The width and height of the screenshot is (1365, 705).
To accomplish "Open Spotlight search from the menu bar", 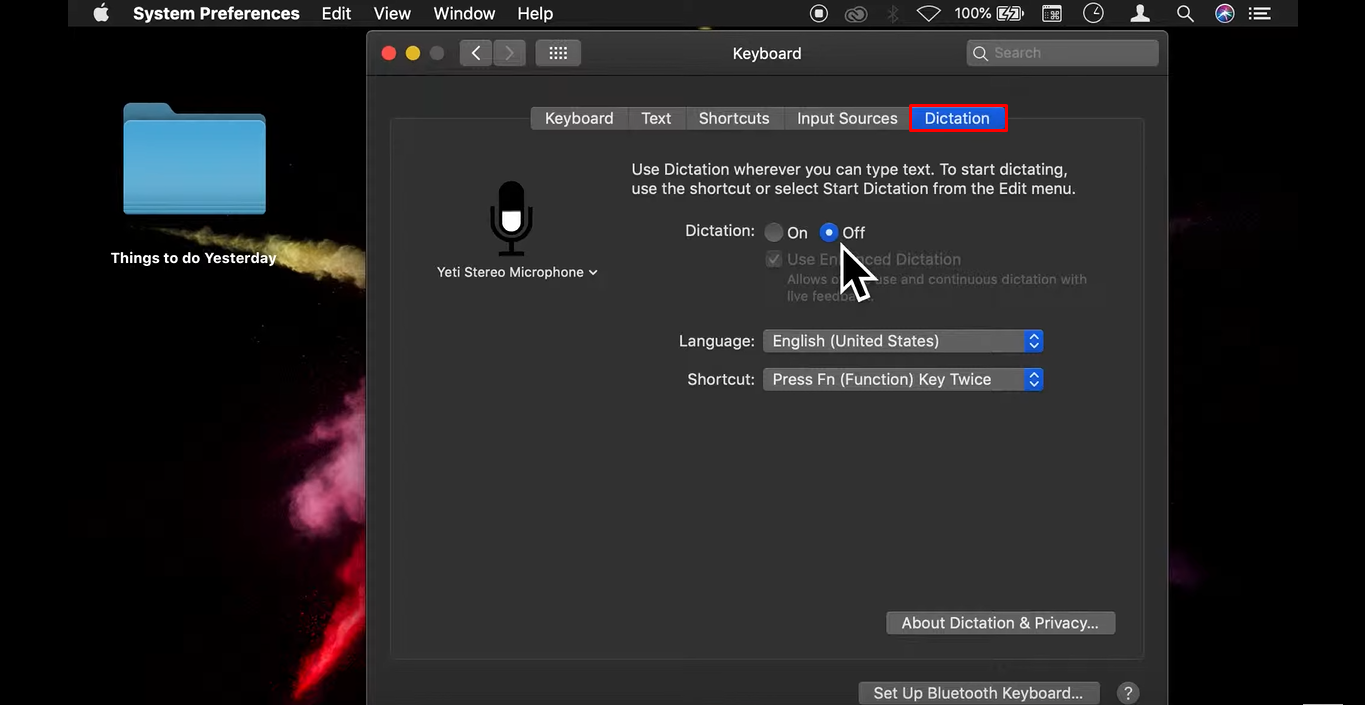I will (1184, 13).
